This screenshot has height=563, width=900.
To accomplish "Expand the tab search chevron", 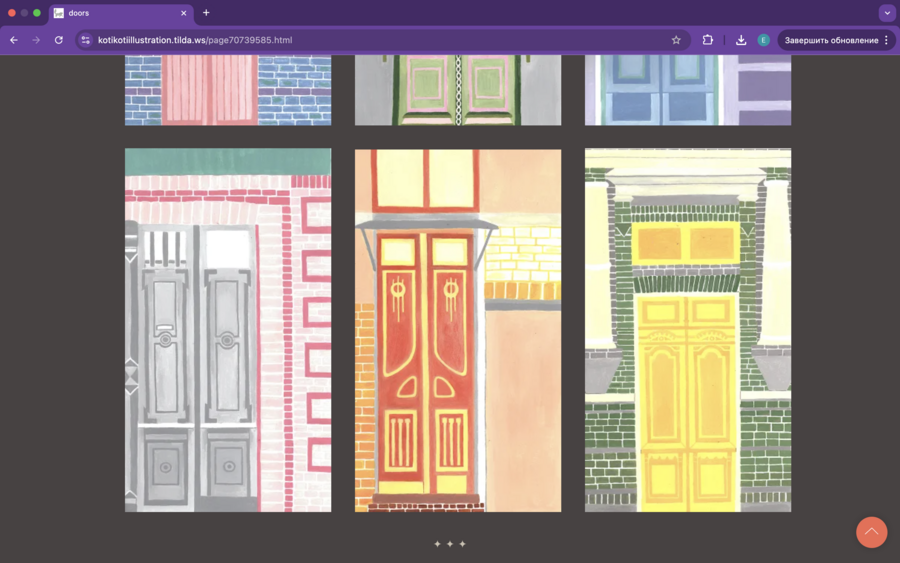I will (887, 13).
